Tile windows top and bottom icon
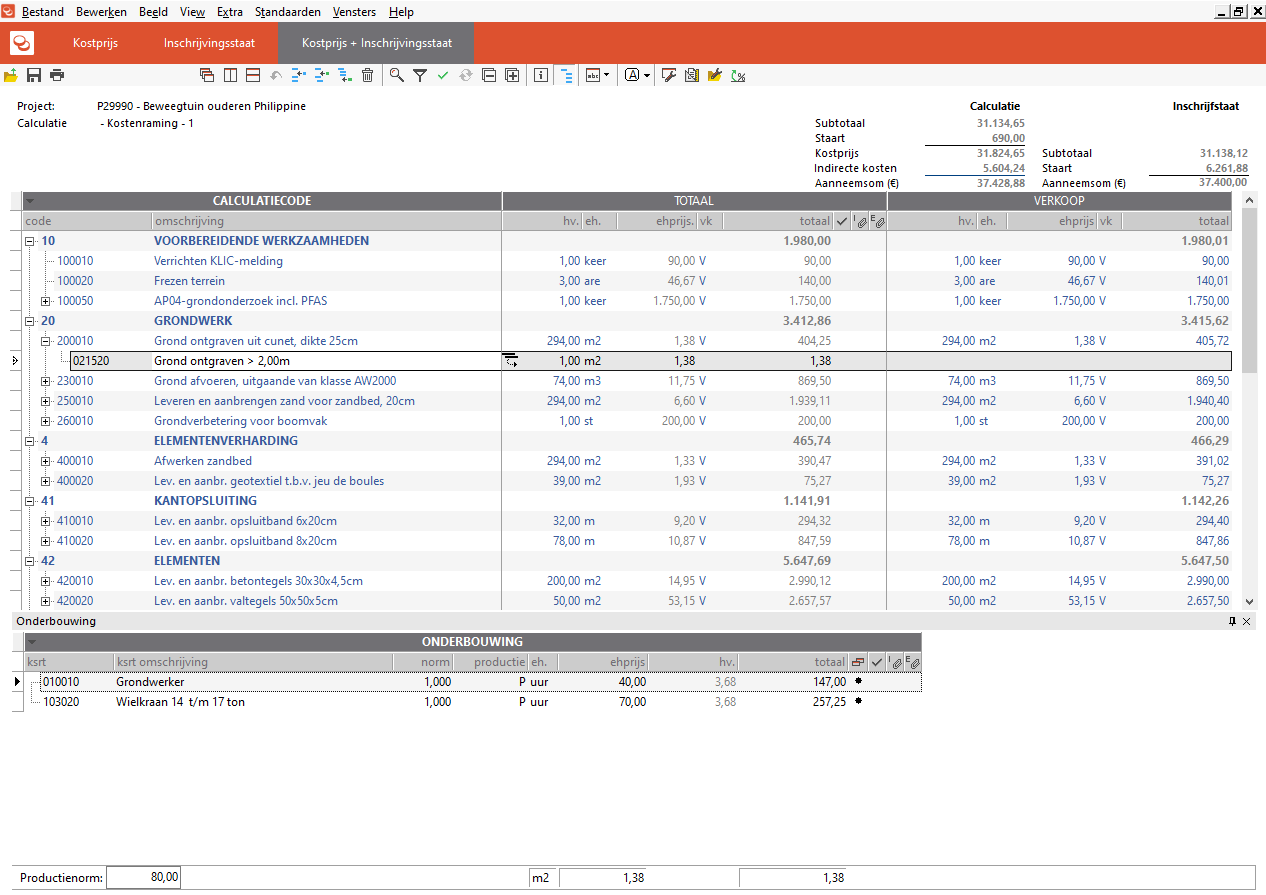Screen dimensions: 1266x895 pos(253,75)
